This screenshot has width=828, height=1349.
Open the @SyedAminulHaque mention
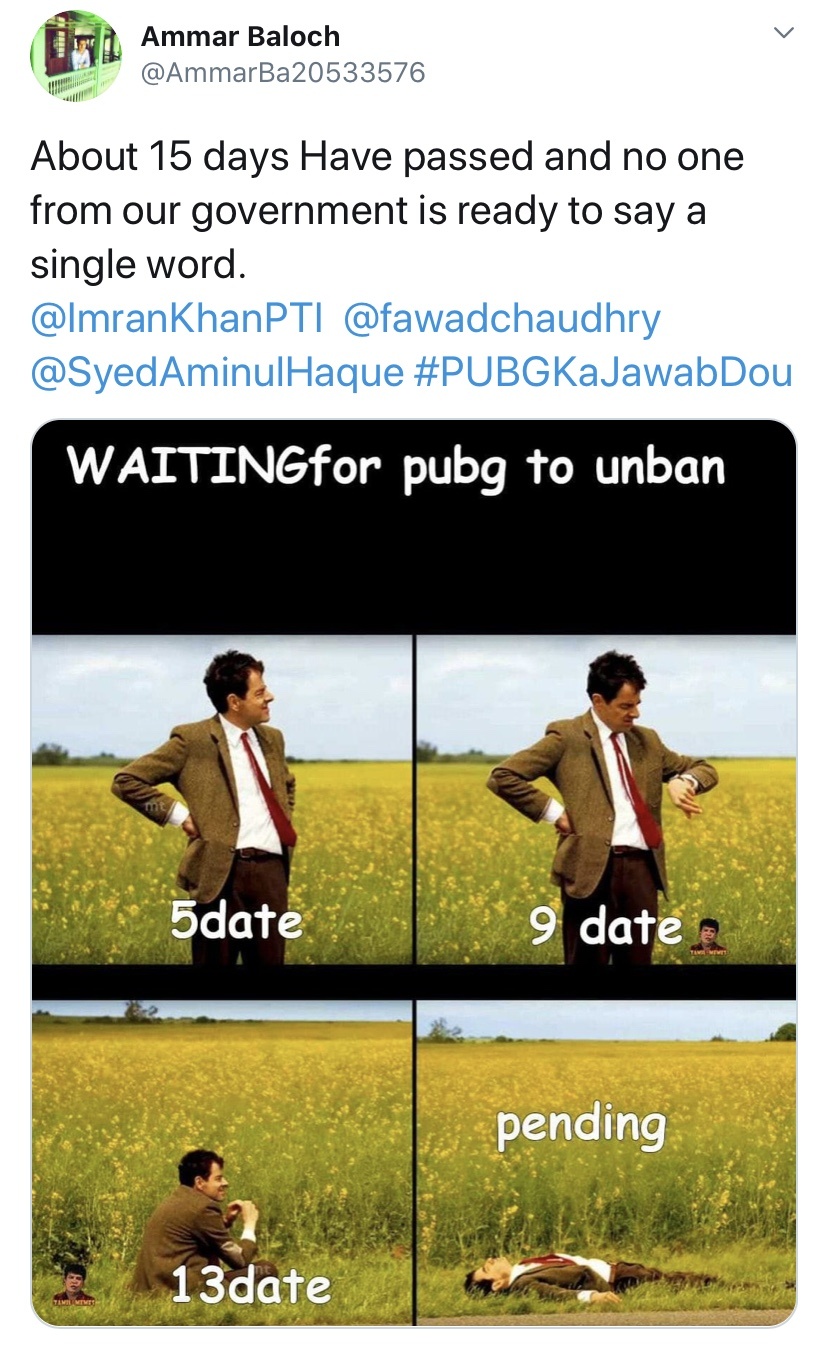pos(216,373)
